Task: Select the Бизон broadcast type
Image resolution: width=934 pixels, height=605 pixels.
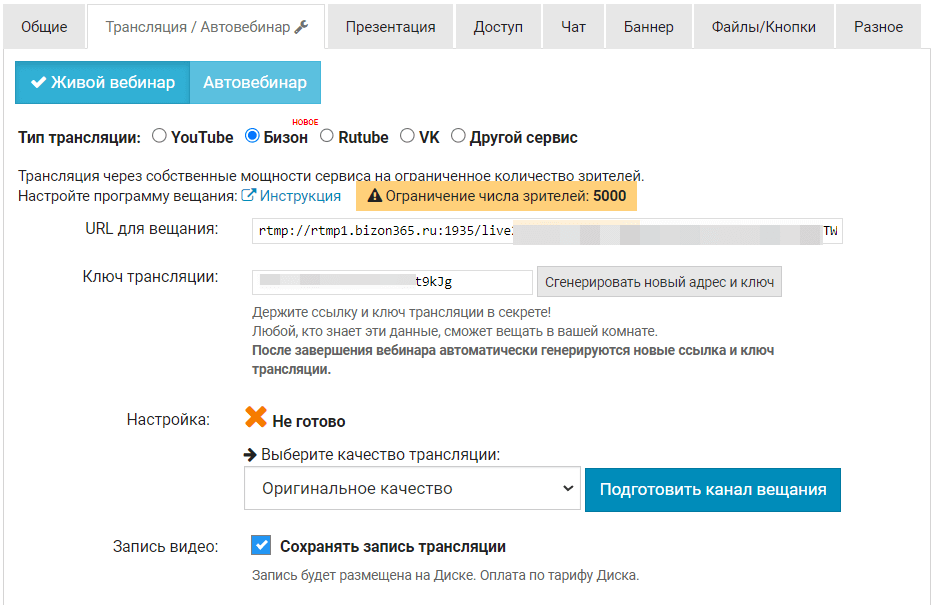Action: pyautogui.click(x=252, y=136)
